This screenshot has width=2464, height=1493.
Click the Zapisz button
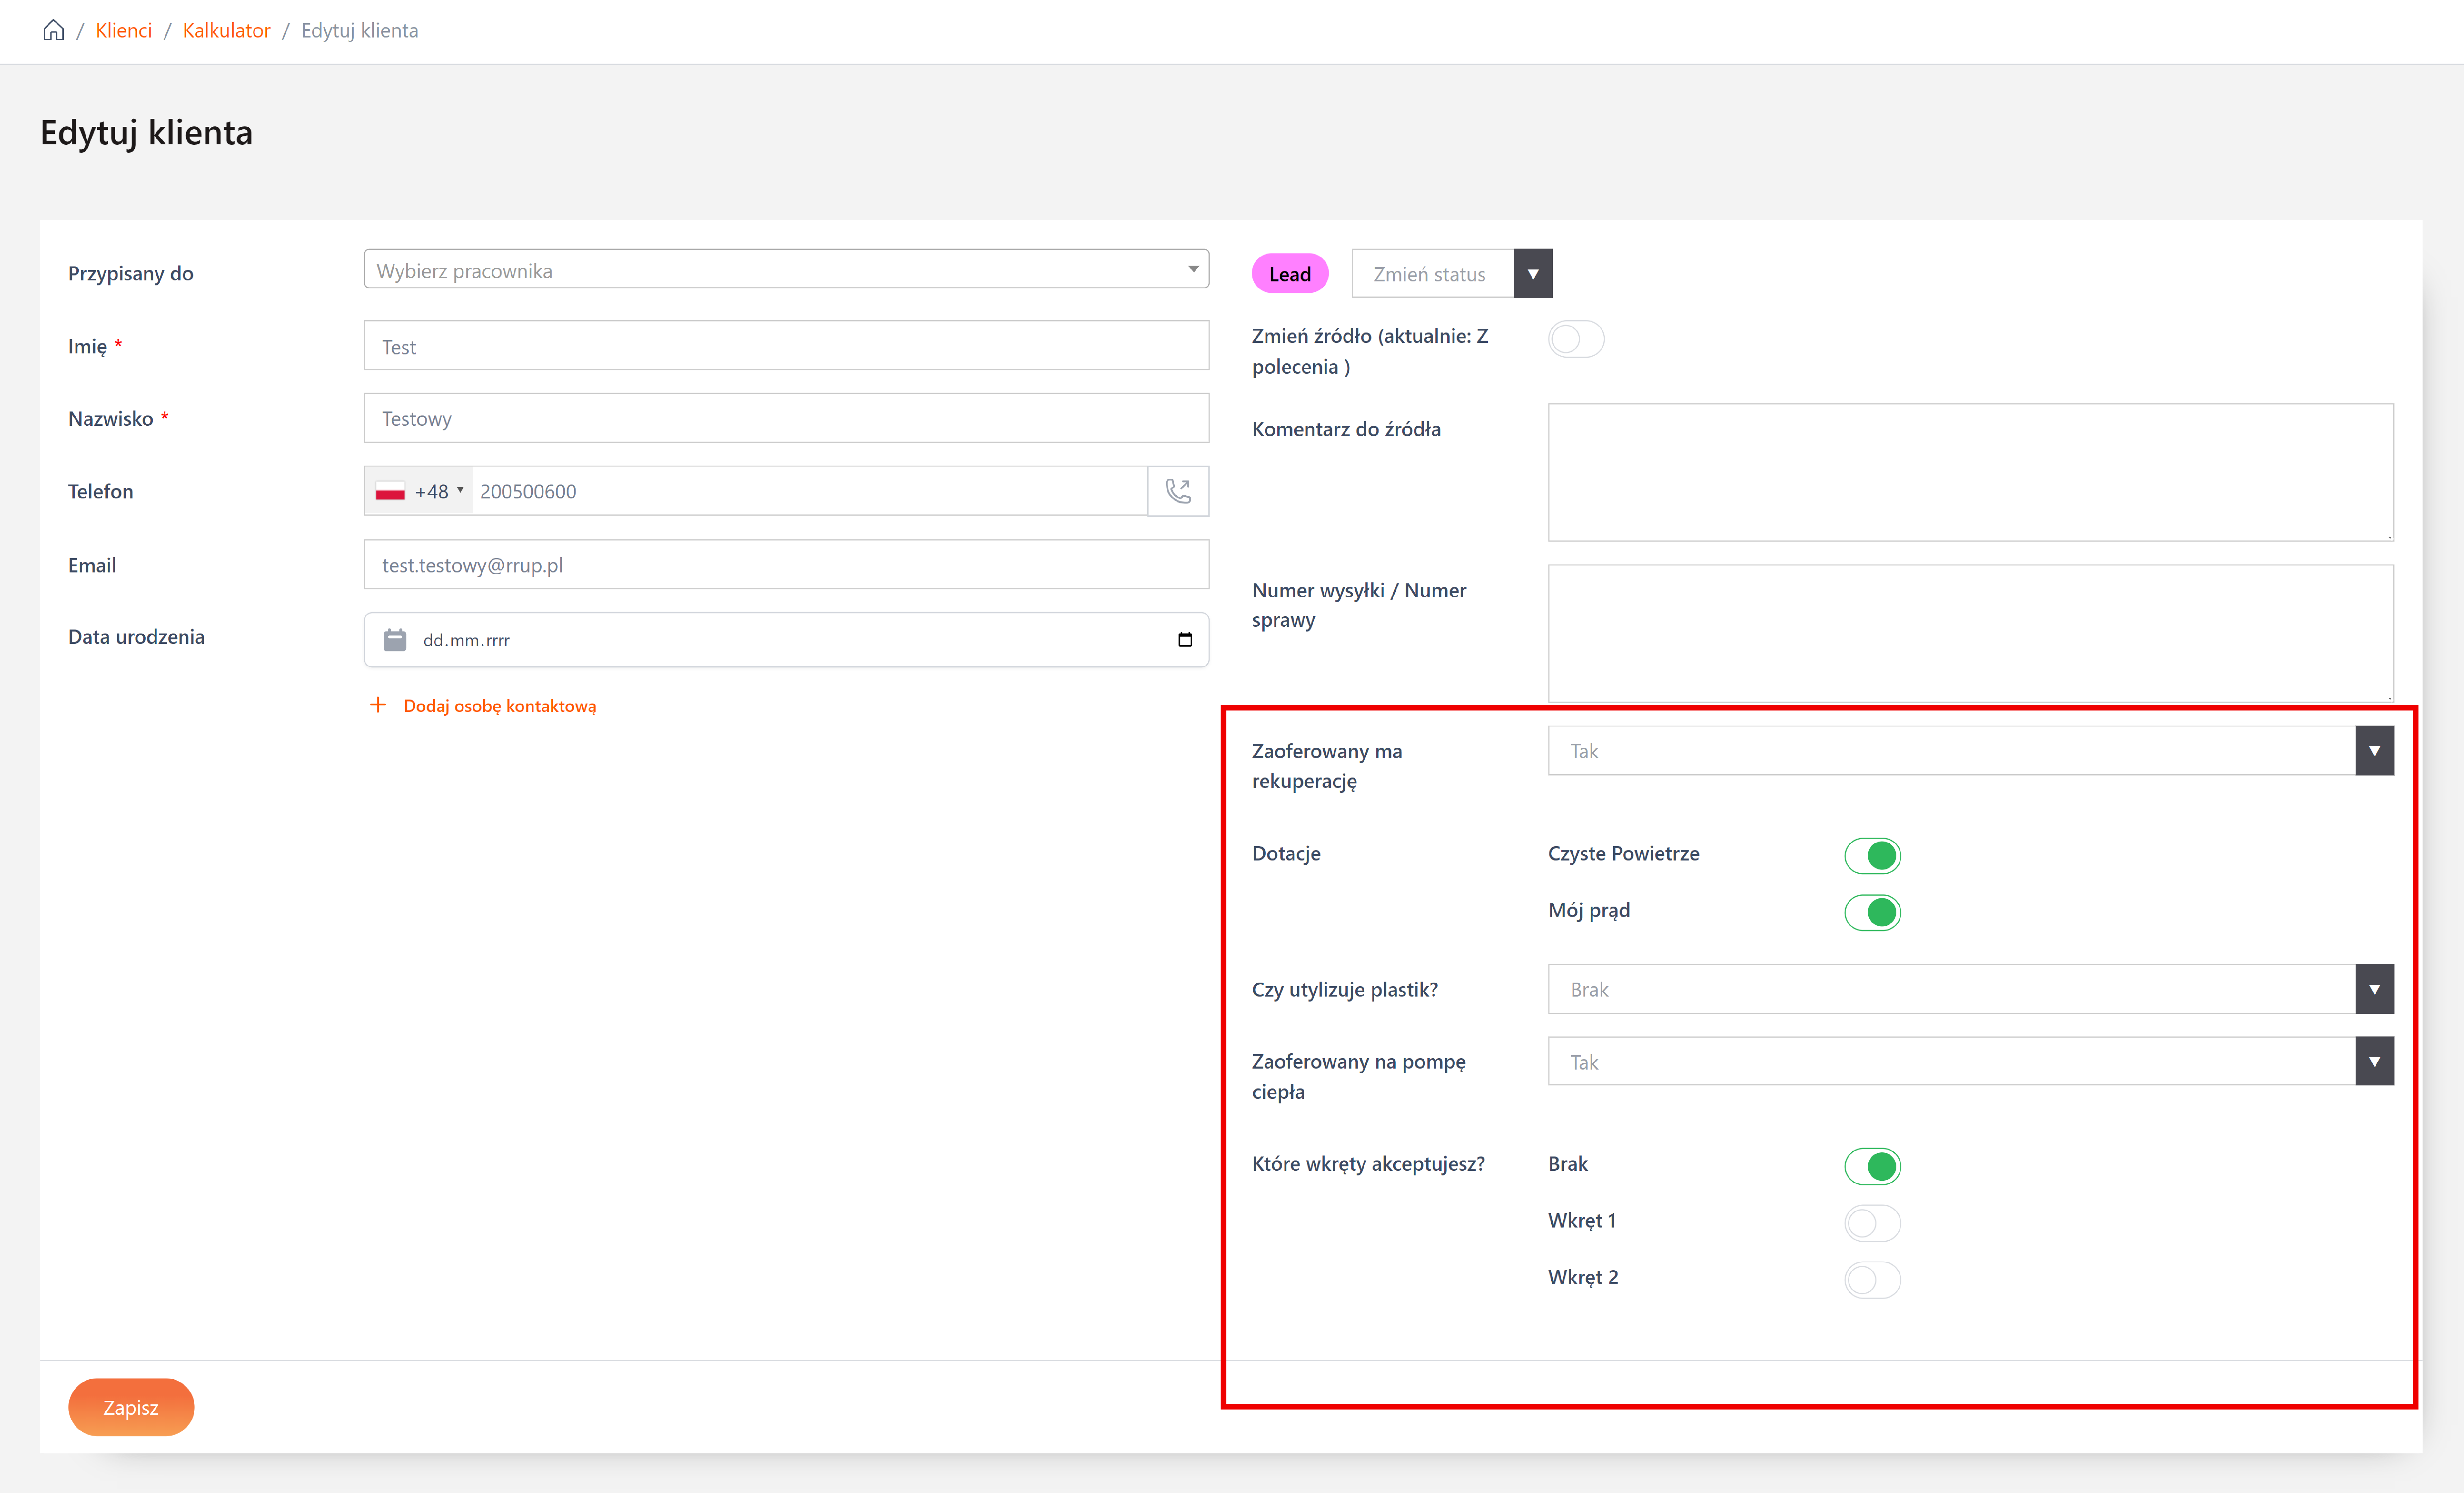[x=131, y=1407]
